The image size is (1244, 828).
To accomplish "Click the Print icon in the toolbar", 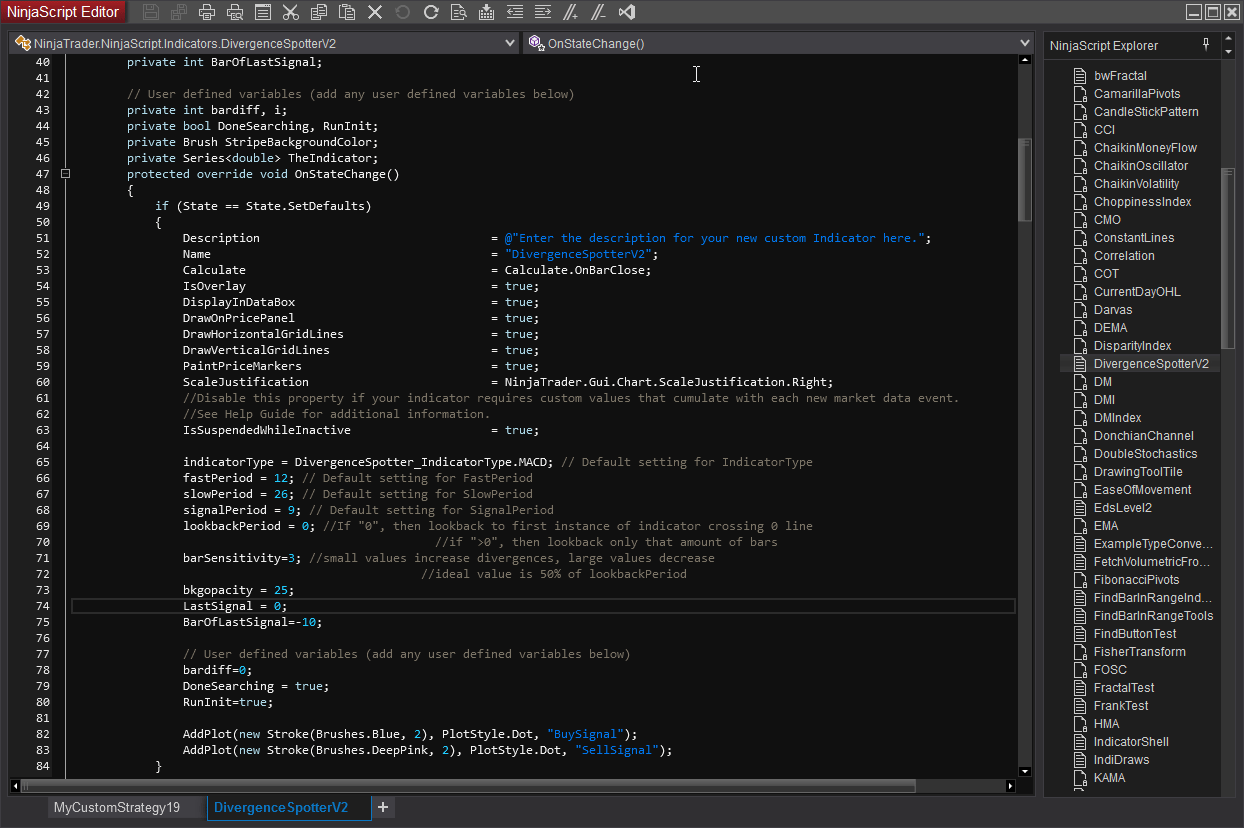I will point(207,12).
